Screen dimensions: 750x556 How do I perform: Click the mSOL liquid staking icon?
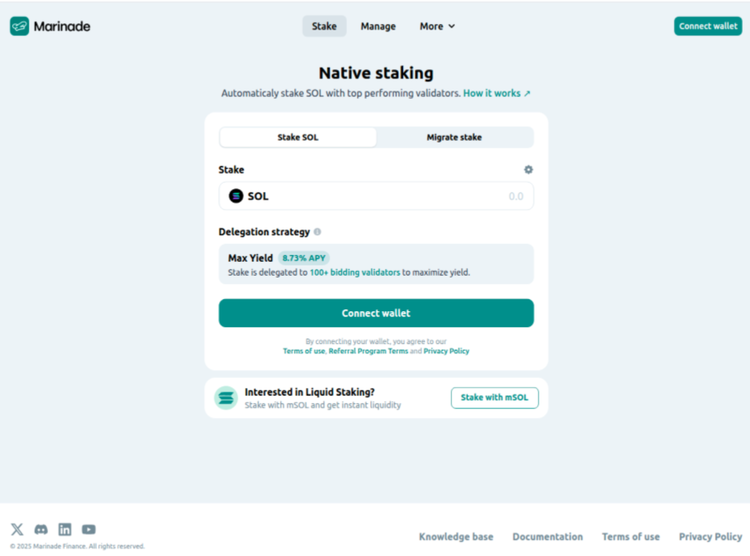click(226, 398)
